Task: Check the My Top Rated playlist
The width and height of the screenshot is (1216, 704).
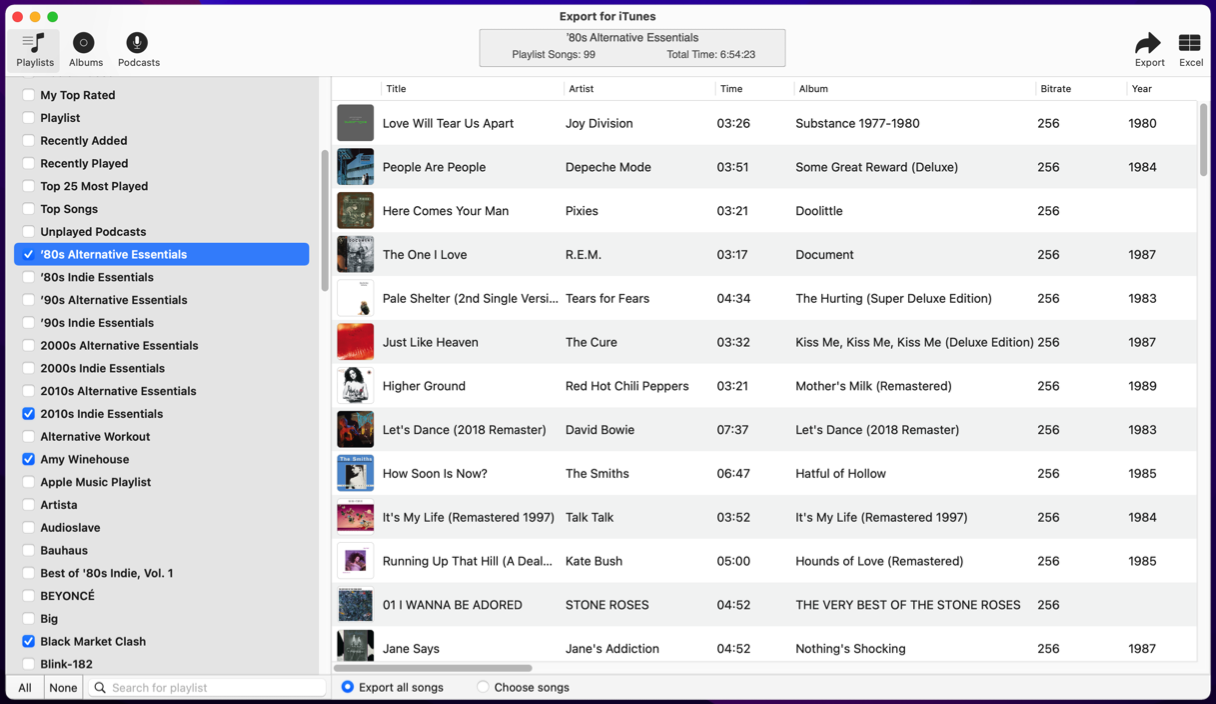Action: point(28,95)
